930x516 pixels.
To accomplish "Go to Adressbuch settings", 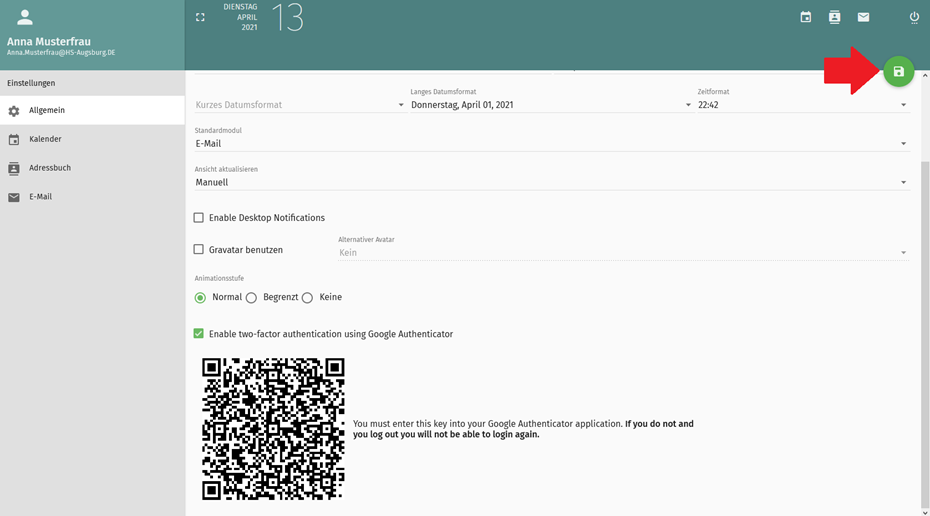I will (49, 168).
